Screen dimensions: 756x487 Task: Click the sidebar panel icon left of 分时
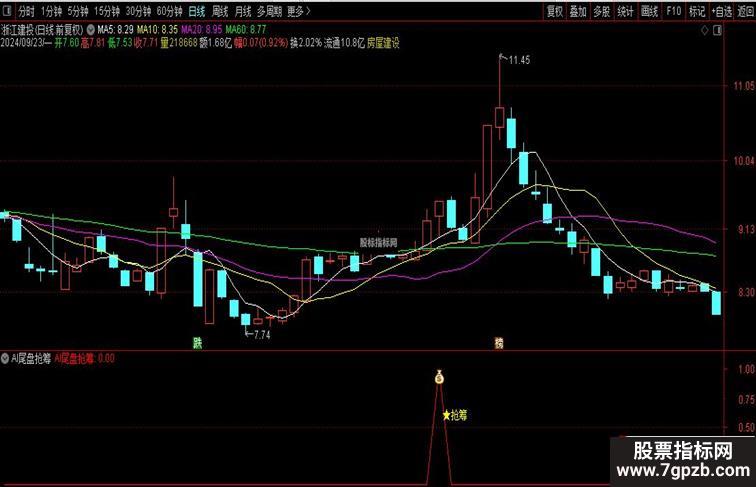(x=7, y=10)
